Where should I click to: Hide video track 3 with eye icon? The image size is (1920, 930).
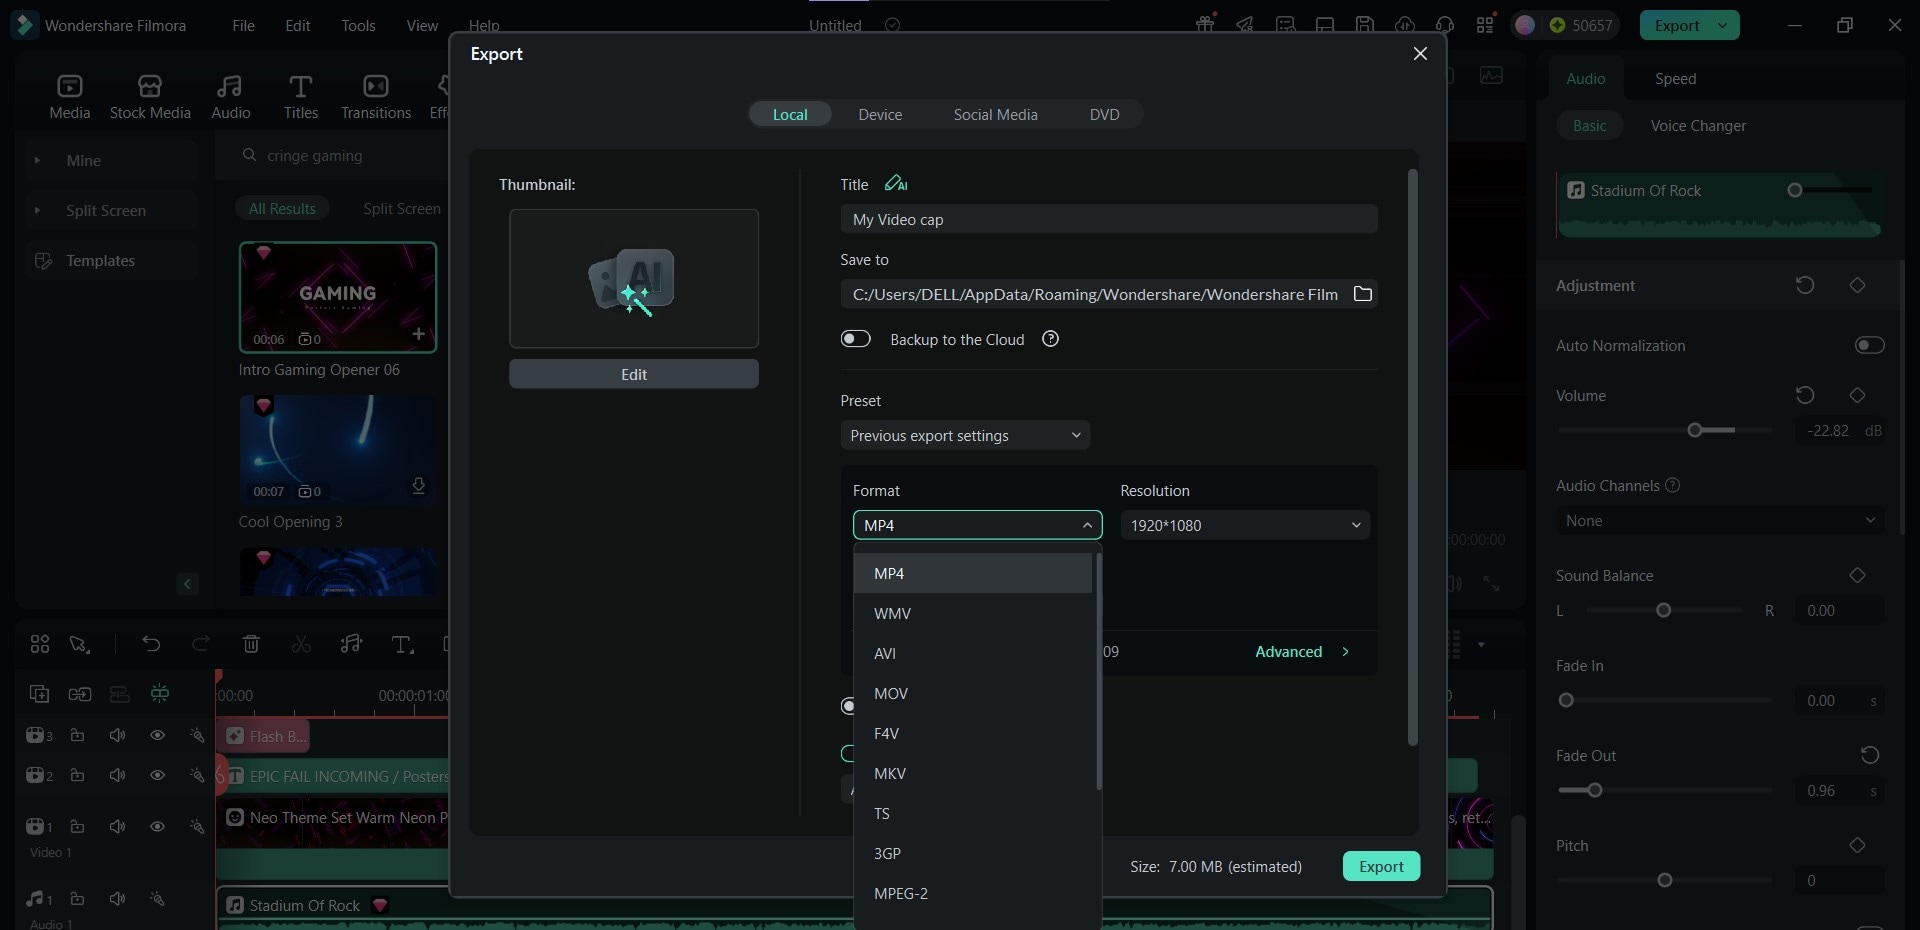[157, 735]
